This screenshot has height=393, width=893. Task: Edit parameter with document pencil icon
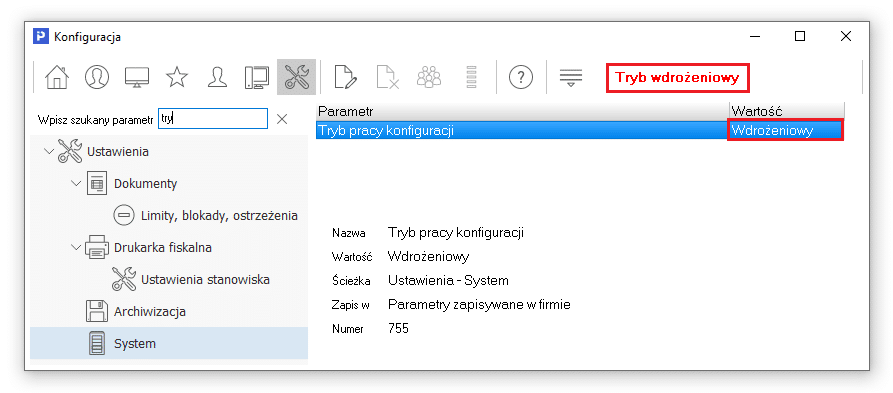(x=345, y=77)
